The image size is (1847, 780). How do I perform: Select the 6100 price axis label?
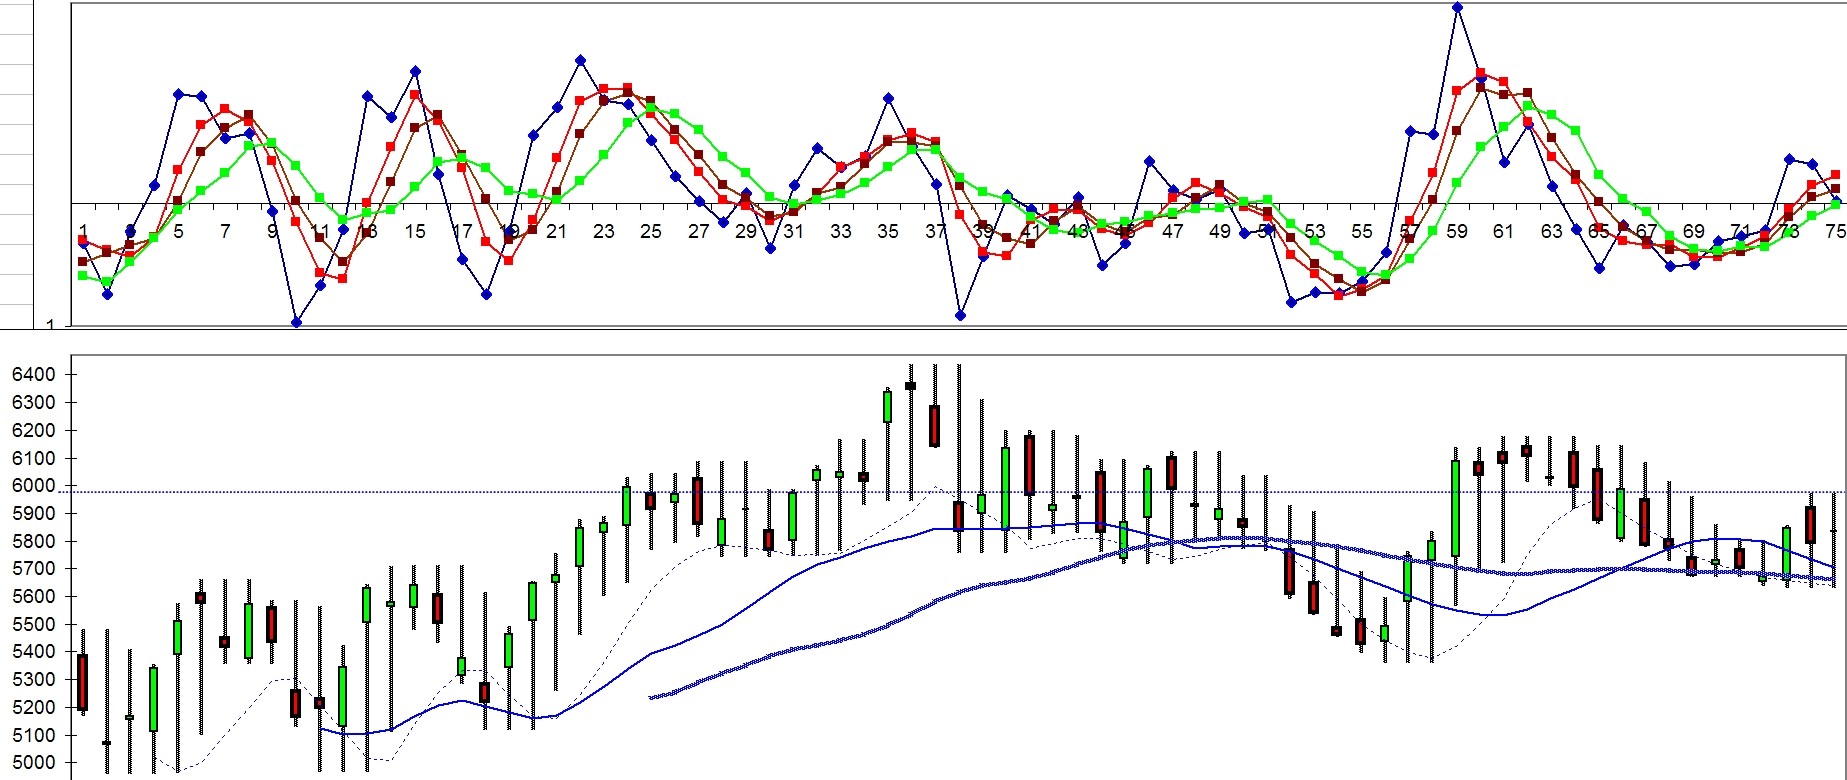coord(33,459)
